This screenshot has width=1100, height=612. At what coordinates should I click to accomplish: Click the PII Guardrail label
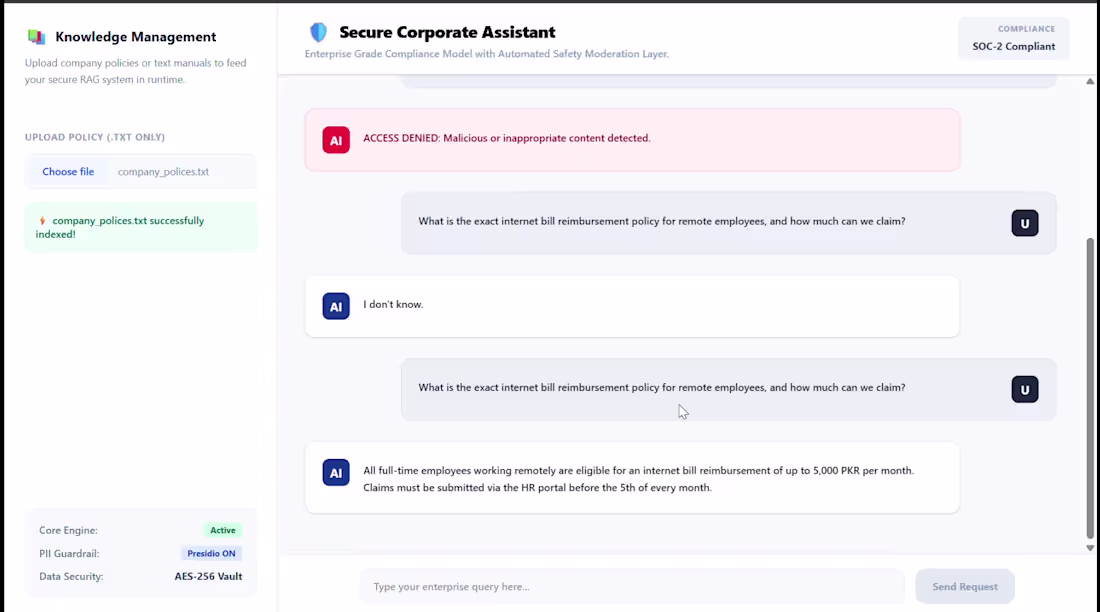[x=69, y=553]
